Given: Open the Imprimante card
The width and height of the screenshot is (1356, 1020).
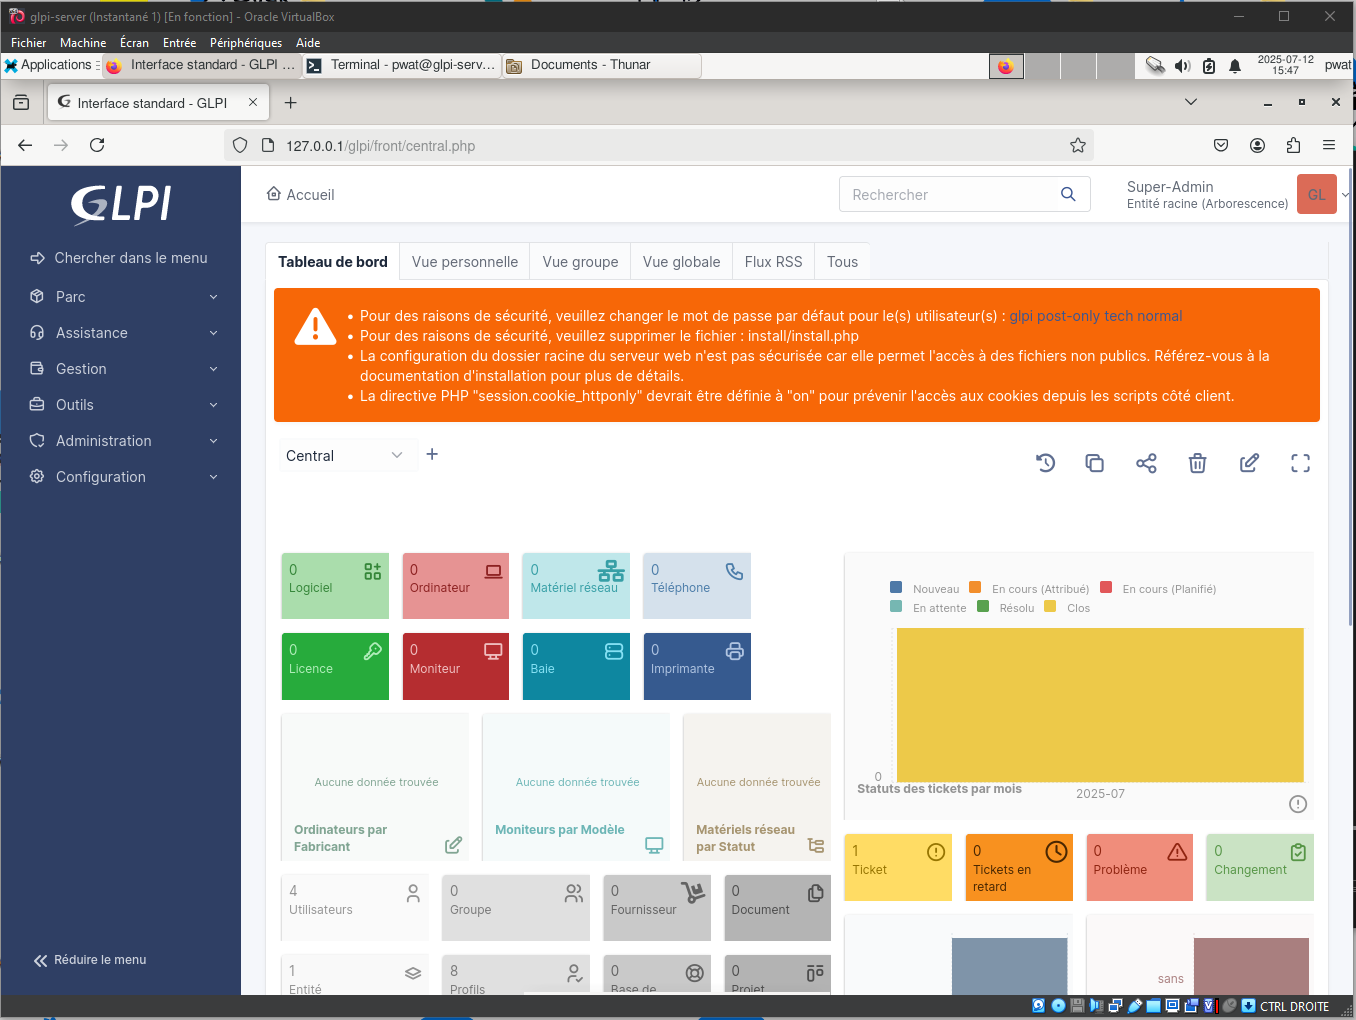Looking at the screenshot, I should [x=697, y=666].
